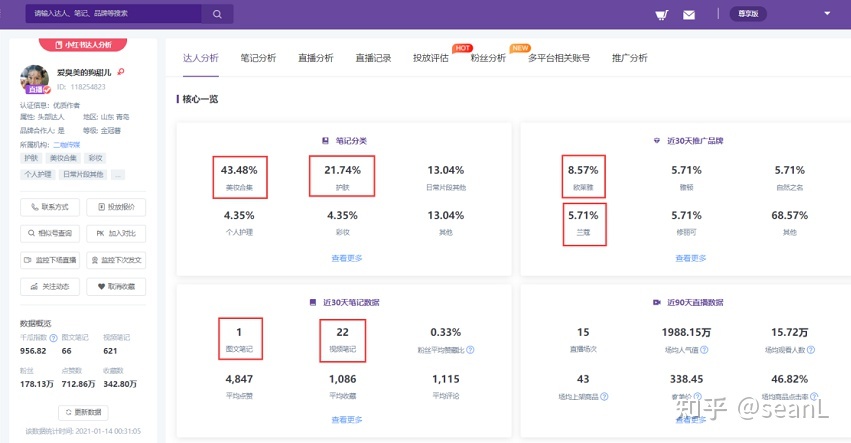851x443 pixels.
Task: Focus the top search input field
Action: pos(113,14)
